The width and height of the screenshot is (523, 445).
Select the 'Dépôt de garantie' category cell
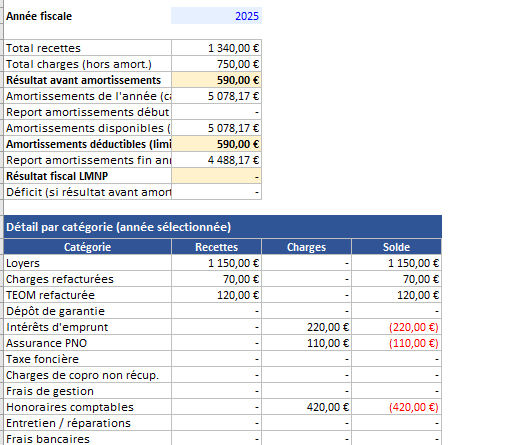pyautogui.click(x=88, y=311)
